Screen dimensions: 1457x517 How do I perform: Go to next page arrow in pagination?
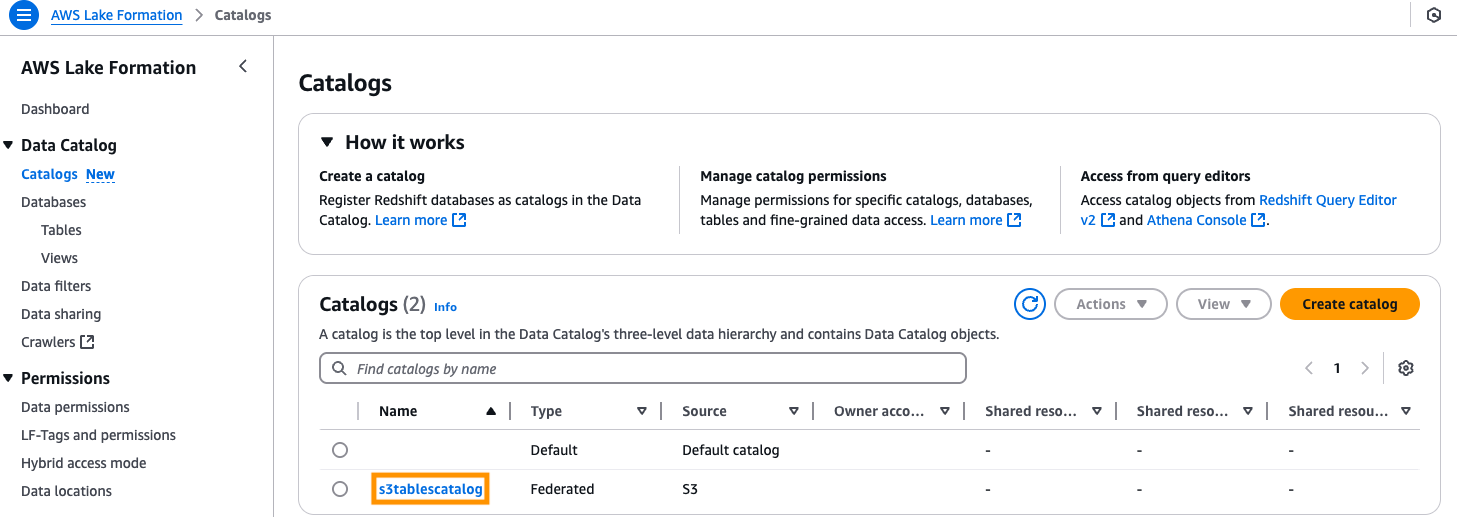1365,368
